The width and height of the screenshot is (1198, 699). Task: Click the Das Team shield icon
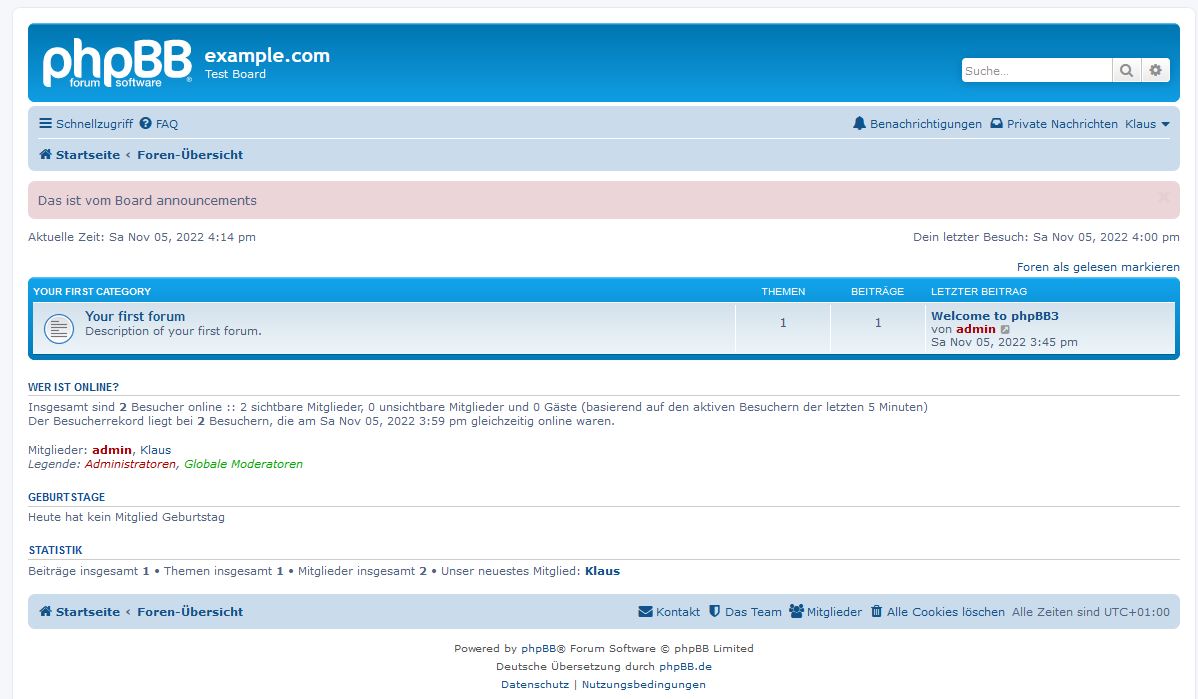715,611
